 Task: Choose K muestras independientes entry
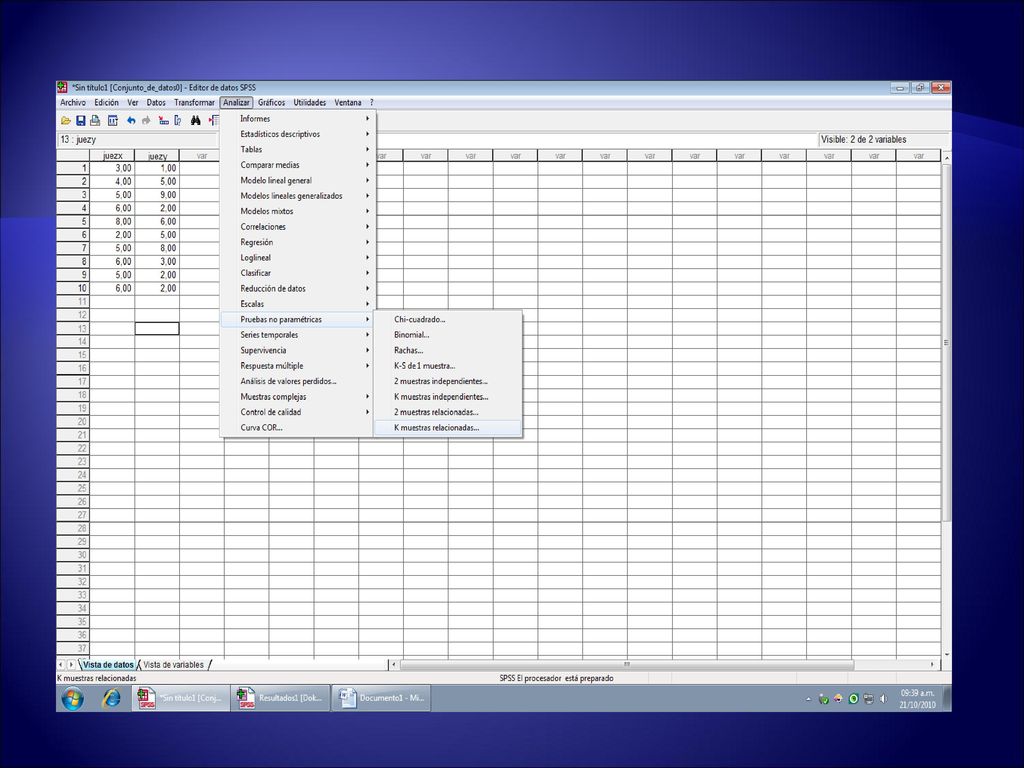tap(448, 397)
